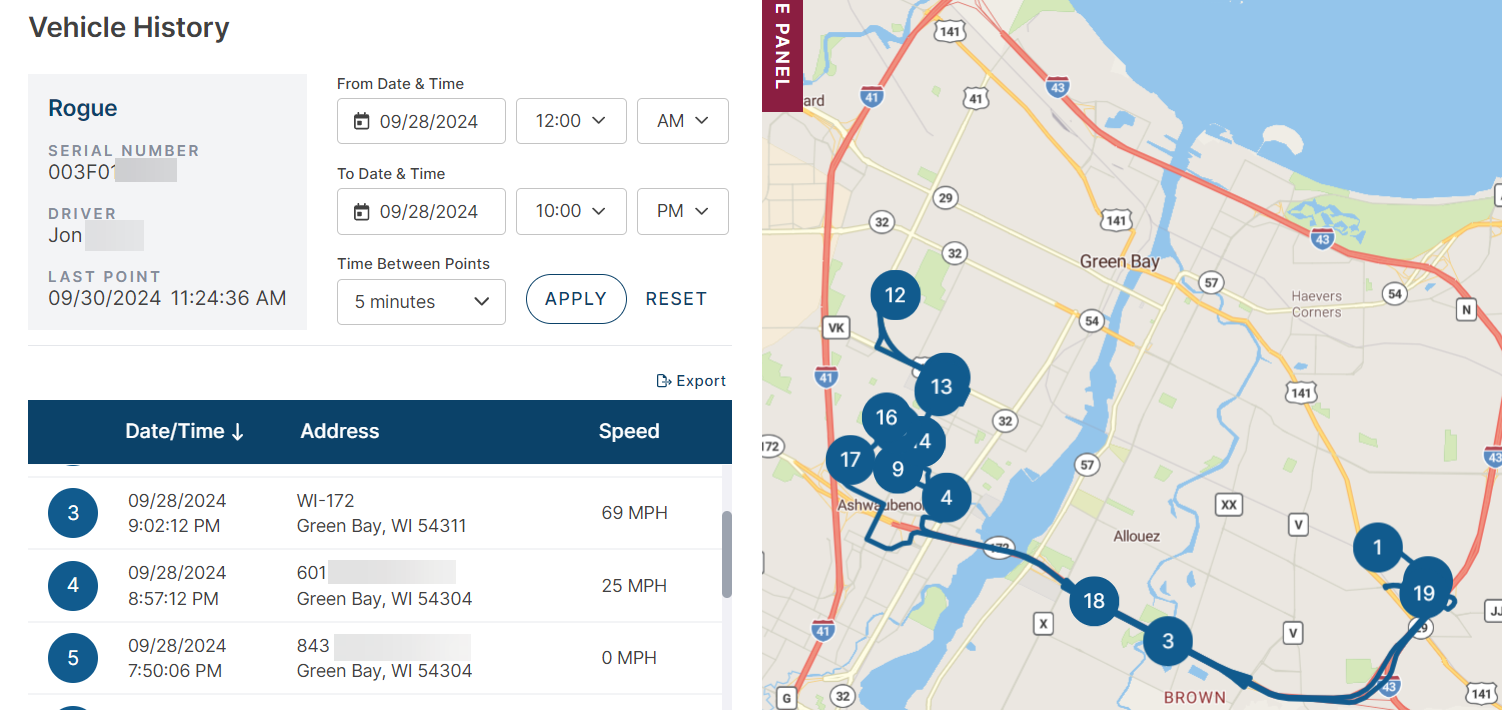Click the Address column header
The height and width of the screenshot is (710, 1502).
(340, 431)
